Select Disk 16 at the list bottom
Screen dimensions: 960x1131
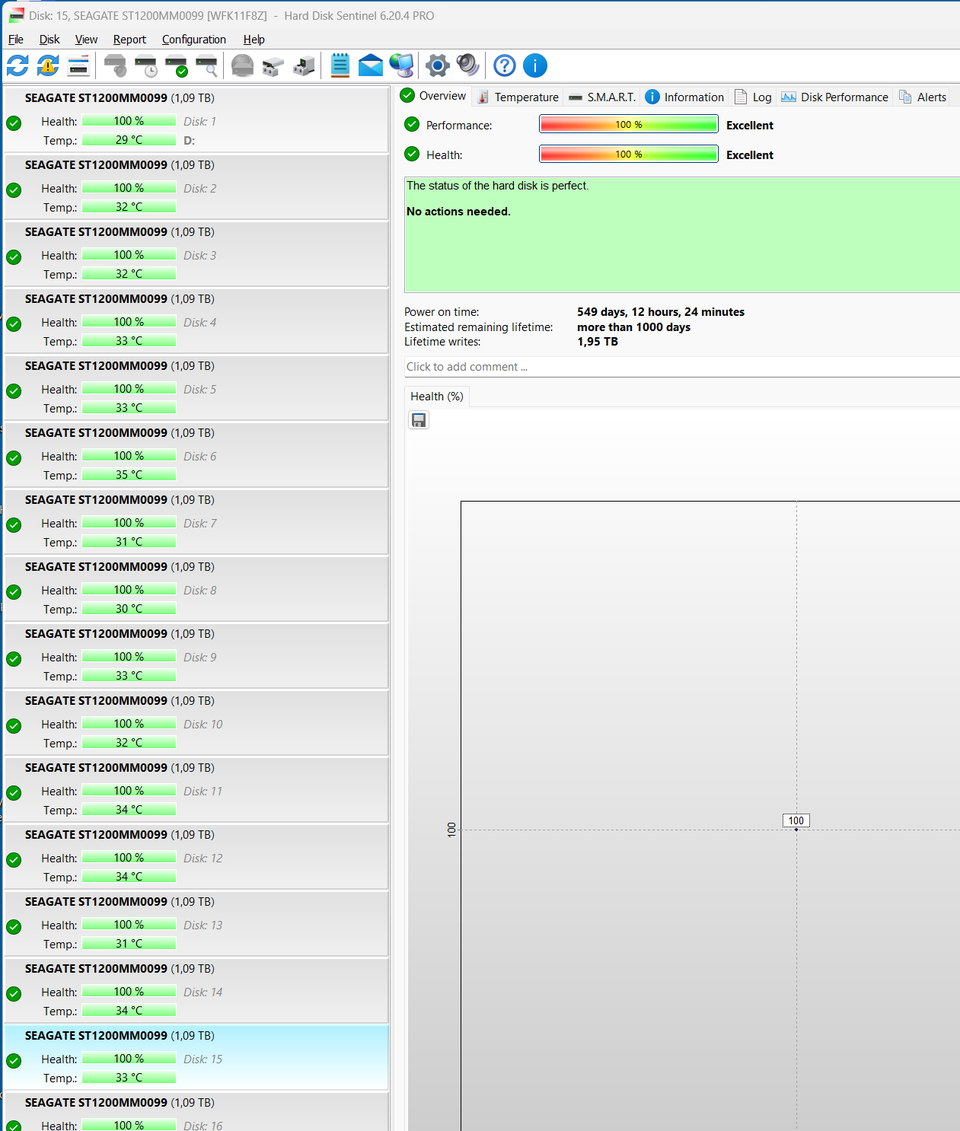(196, 1112)
